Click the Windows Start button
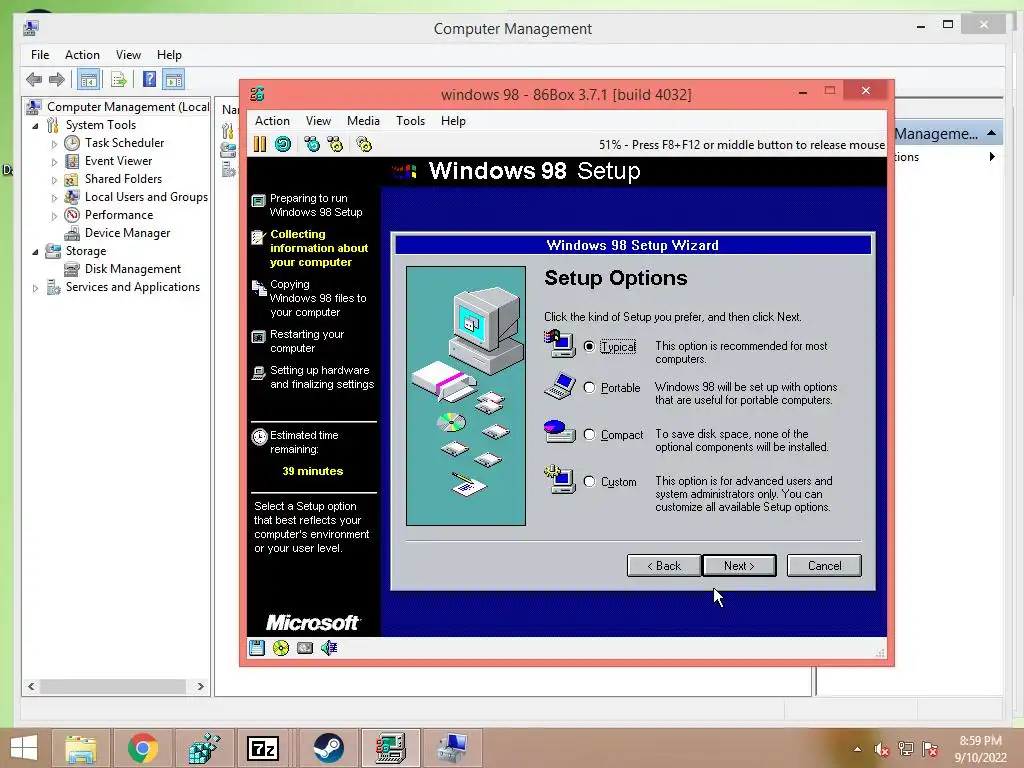 (x=24, y=748)
